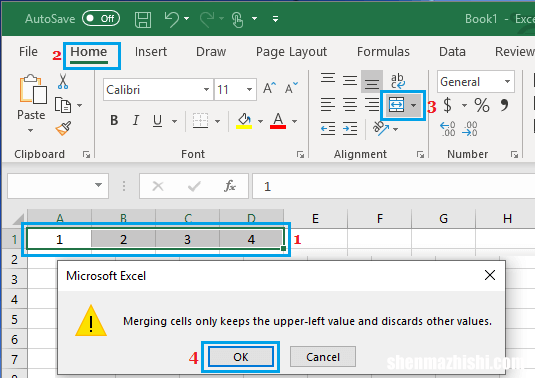Screen dimensions: 535x378
Task: Apply the red Font Color
Action: point(278,121)
